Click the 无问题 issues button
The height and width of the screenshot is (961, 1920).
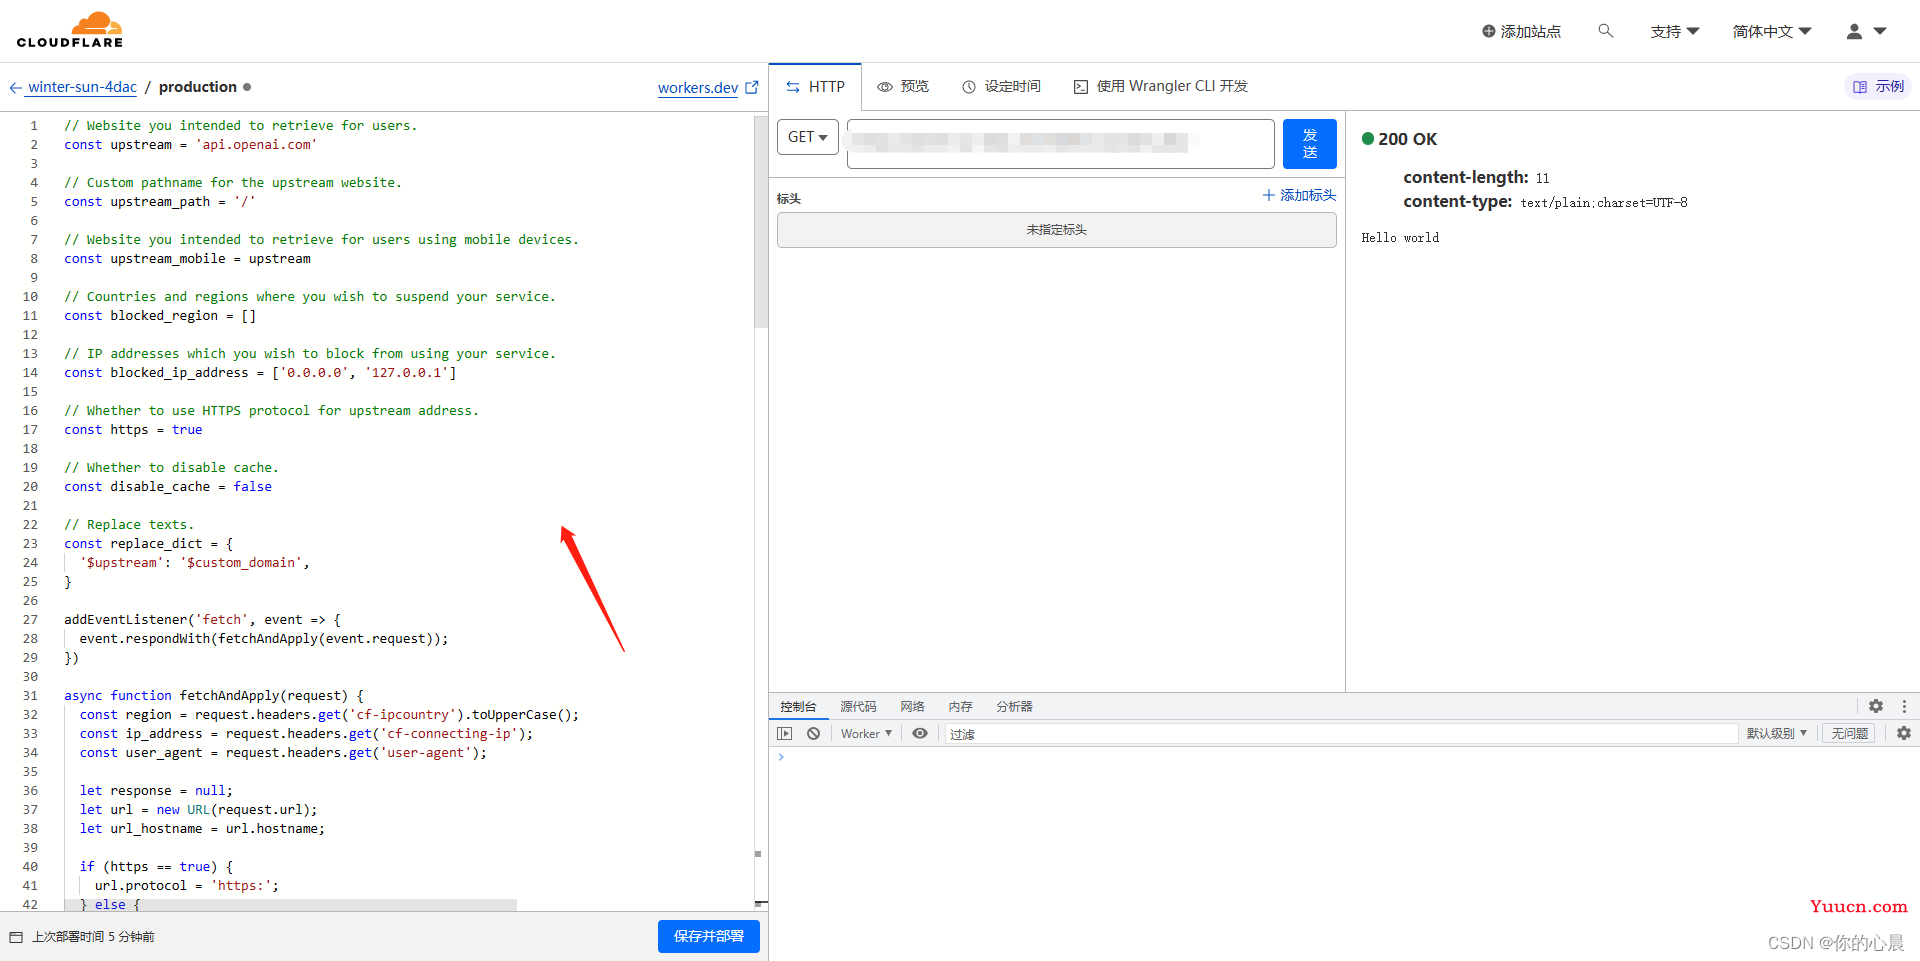[1849, 733]
